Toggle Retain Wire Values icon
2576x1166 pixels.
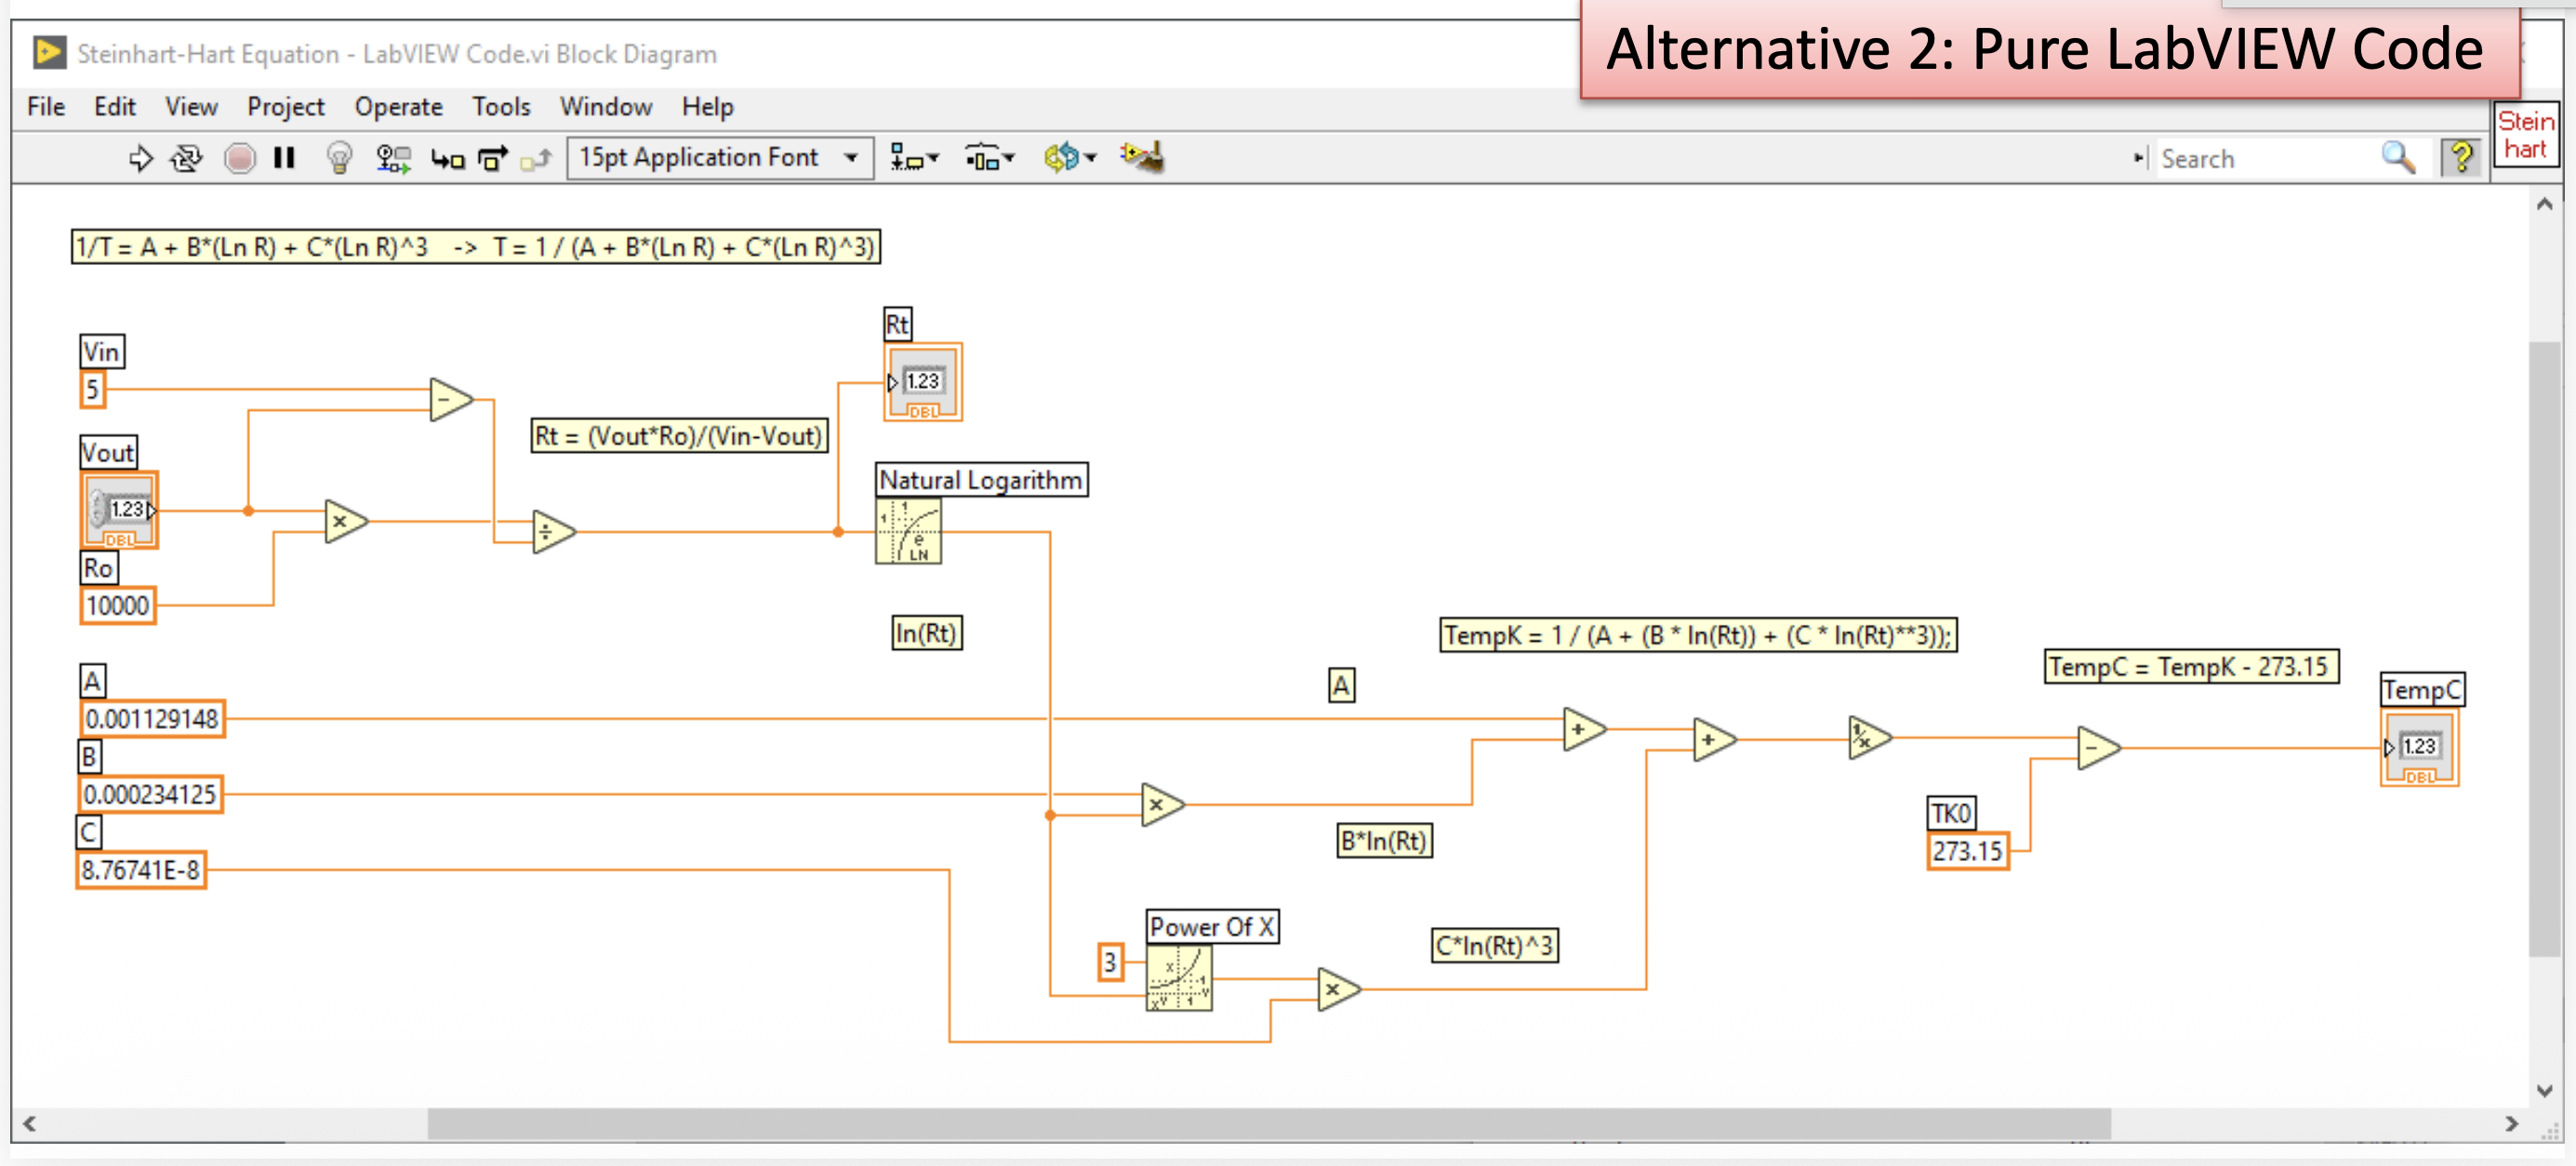pos(393,158)
